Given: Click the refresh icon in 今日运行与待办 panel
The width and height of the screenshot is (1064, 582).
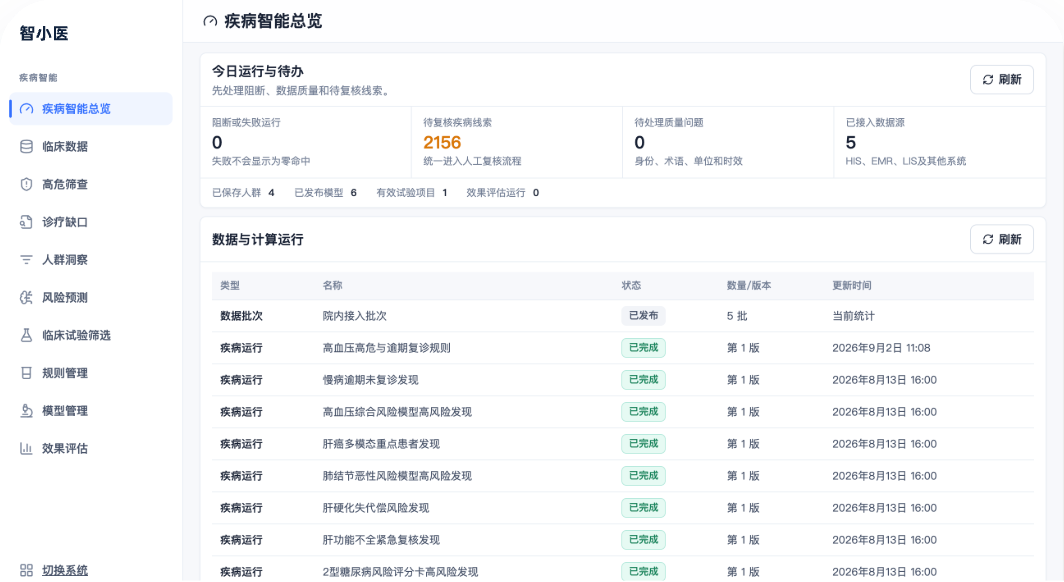Looking at the screenshot, I should pos(988,80).
